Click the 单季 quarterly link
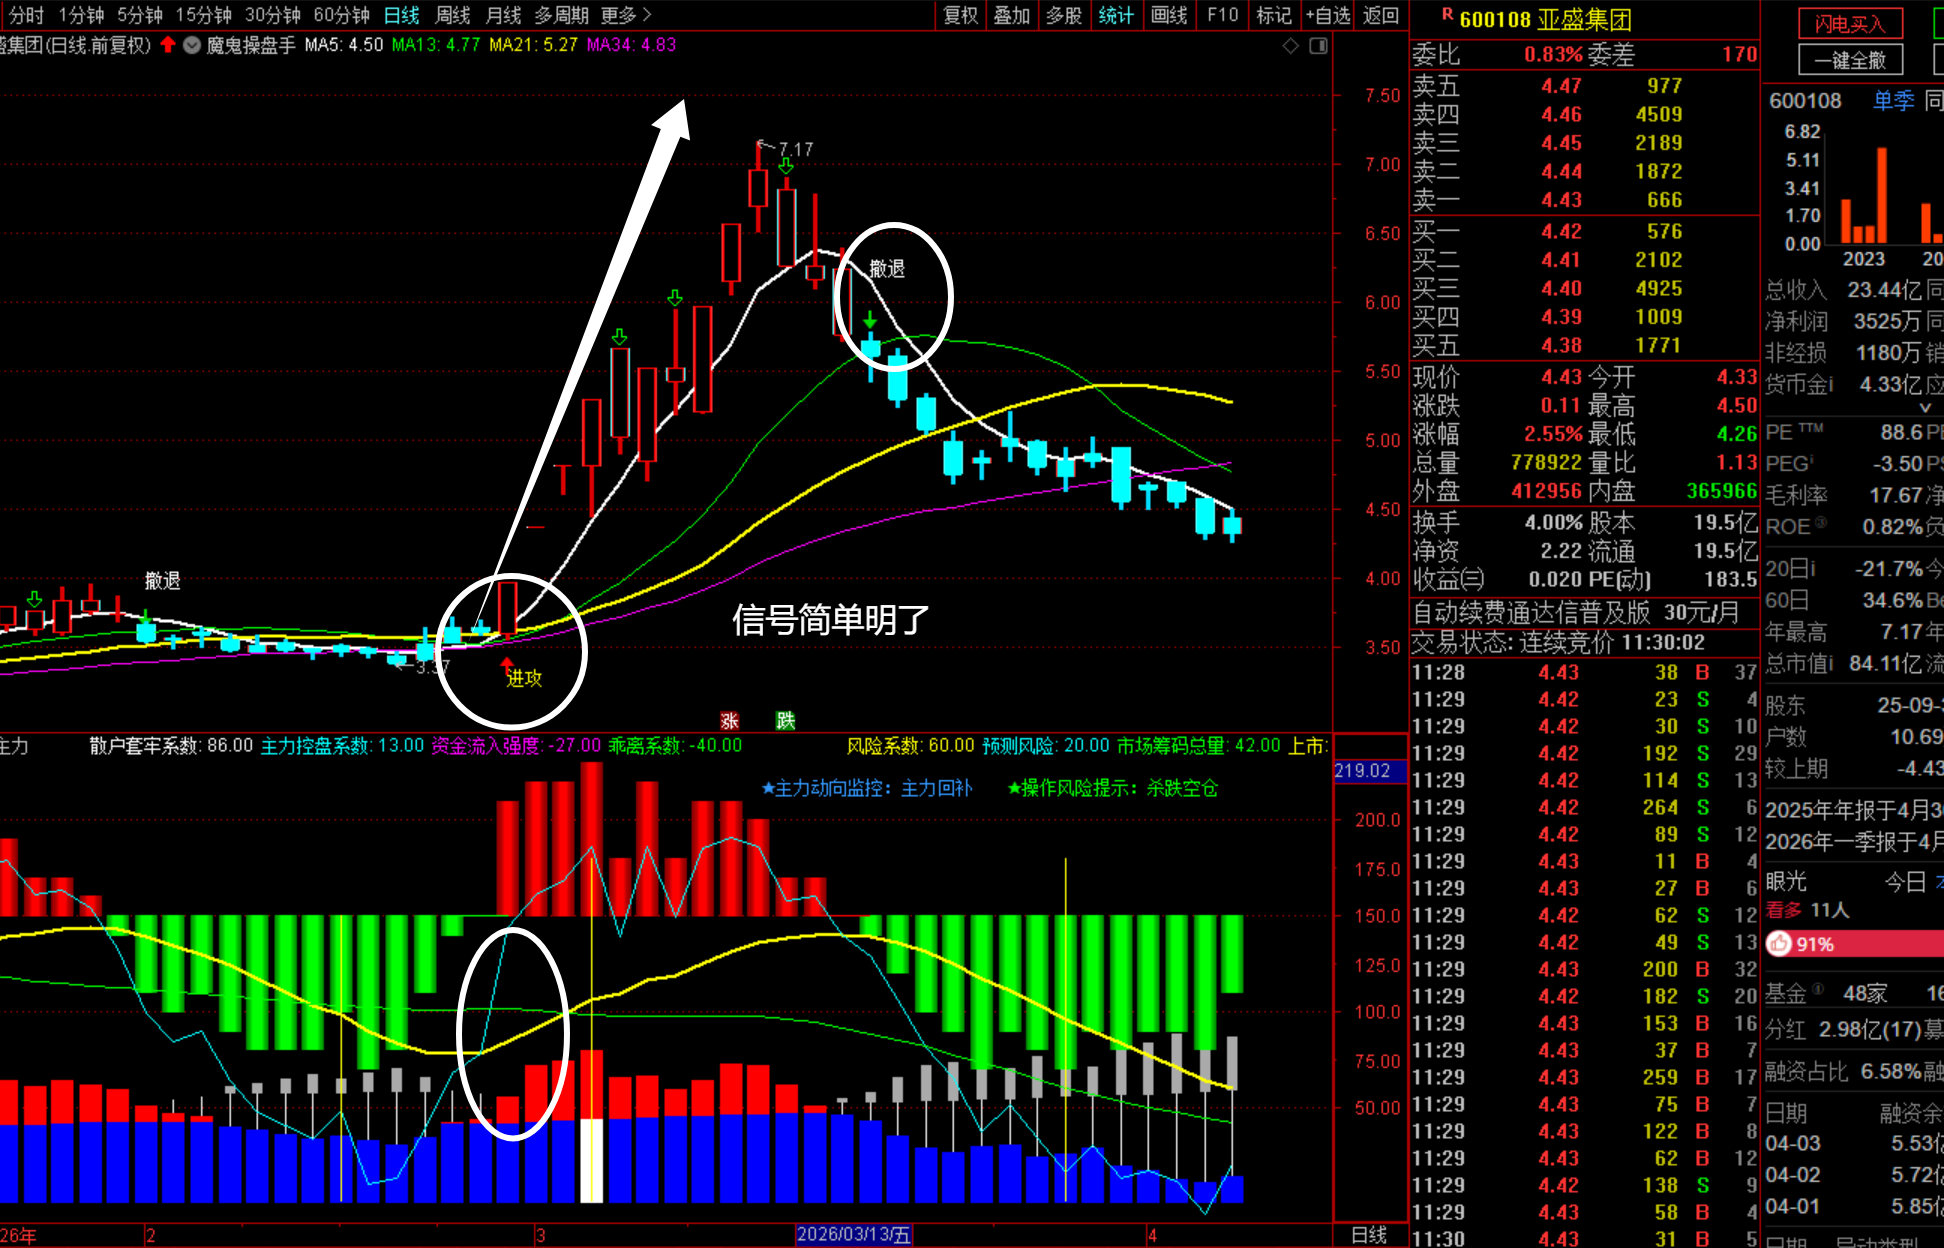1944x1248 pixels. coord(1893,100)
